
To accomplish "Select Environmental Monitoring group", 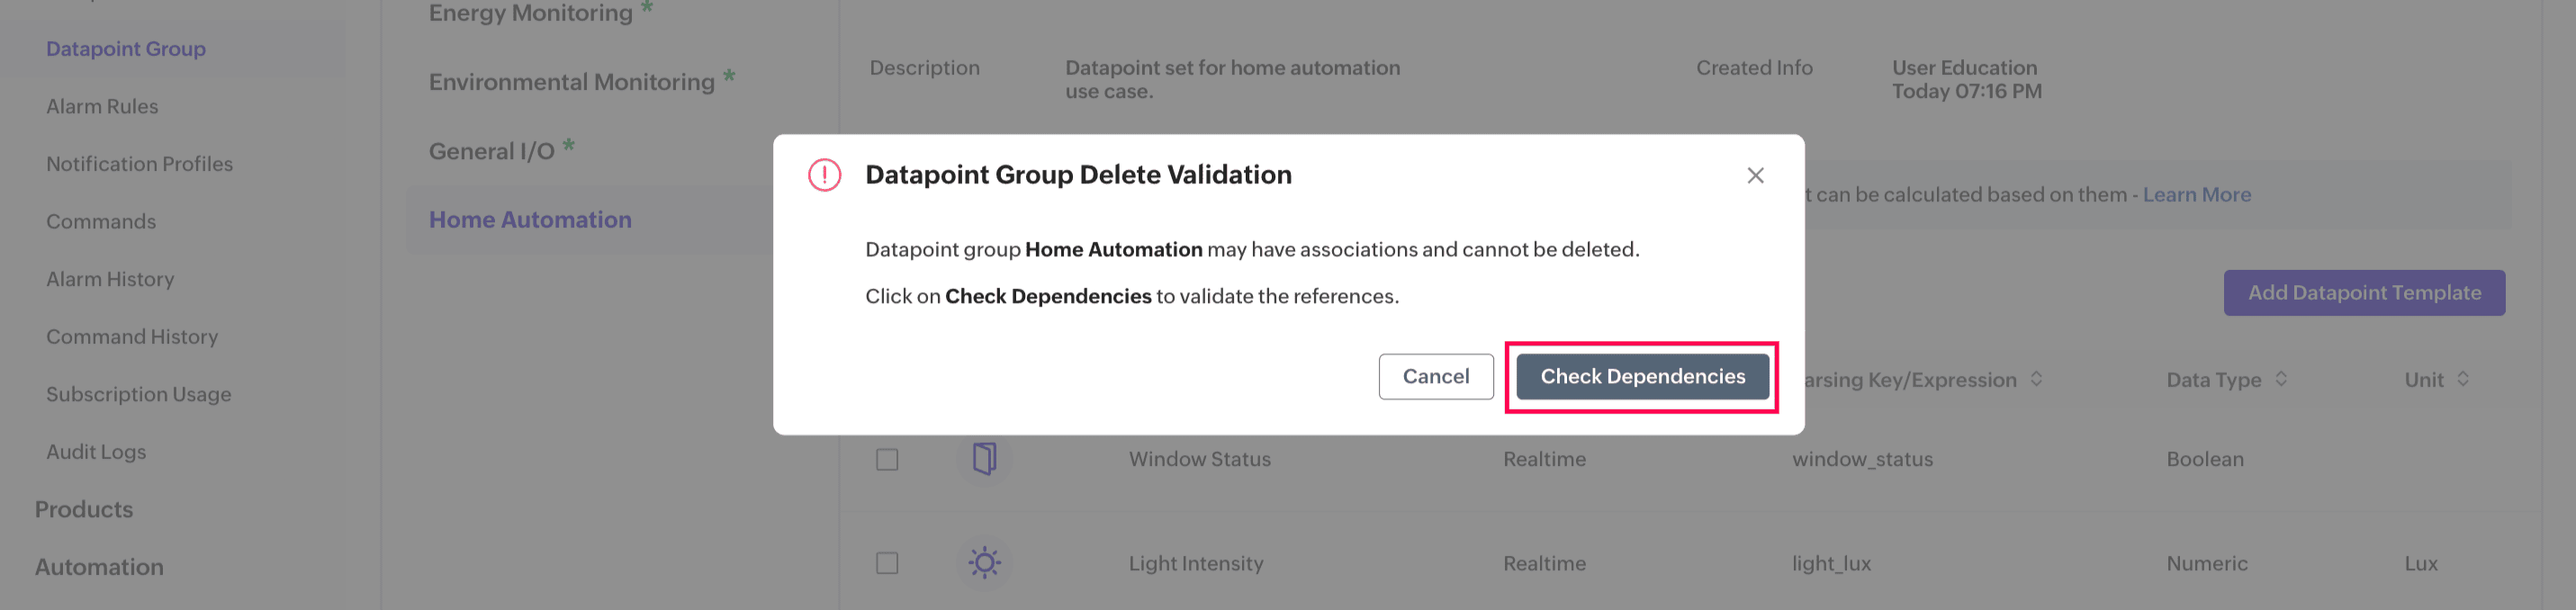I will point(571,82).
